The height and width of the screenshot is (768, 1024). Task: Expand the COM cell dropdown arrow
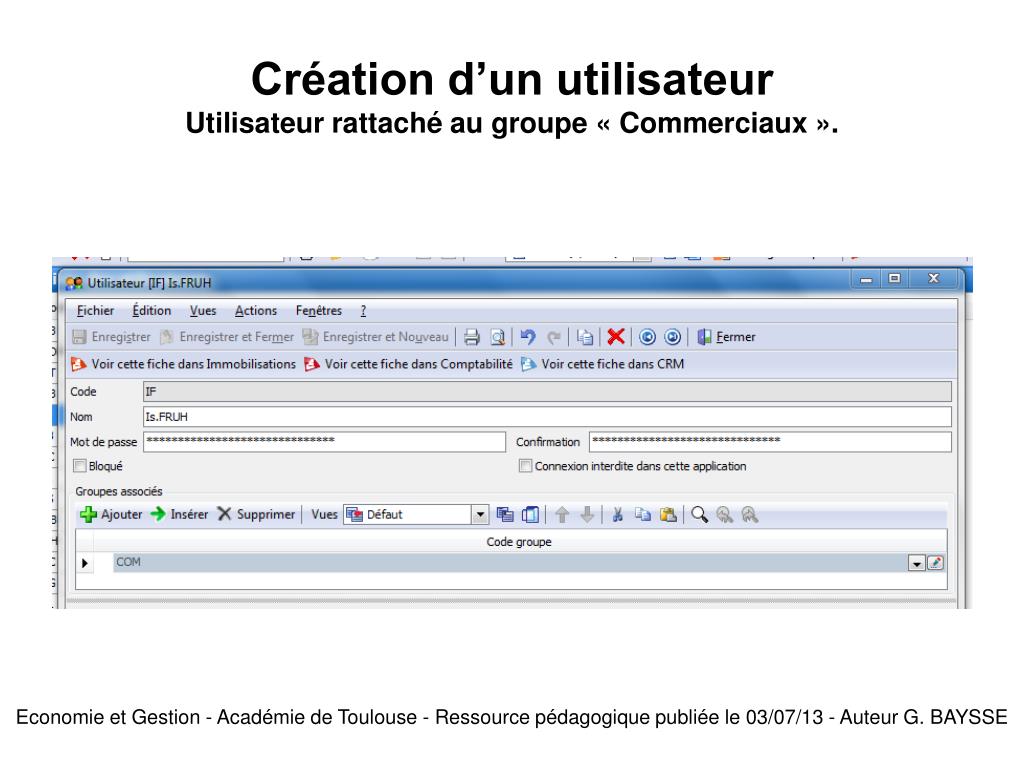click(916, 563)
